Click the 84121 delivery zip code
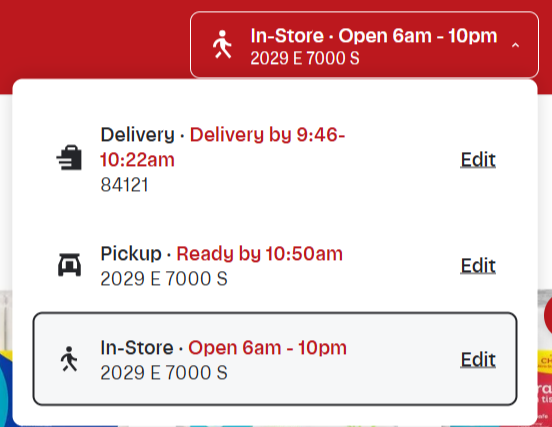Image resolution: width=552 pixels, height=427 pixels. point(124,185)
